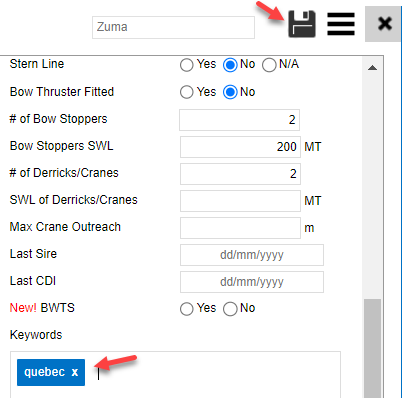Select N/A for Stern Line
The width and height of the screenshot is (402, 398).
269,65
